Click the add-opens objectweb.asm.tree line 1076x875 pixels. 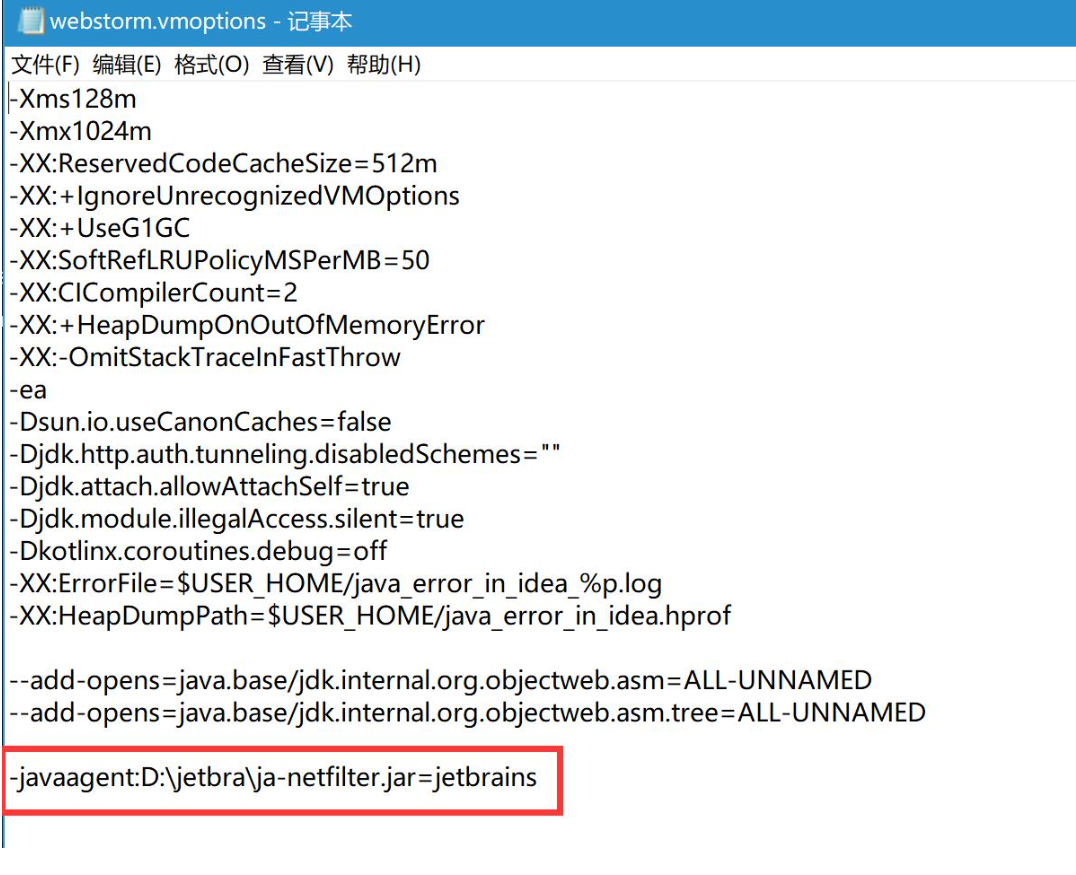coord(467,712)
